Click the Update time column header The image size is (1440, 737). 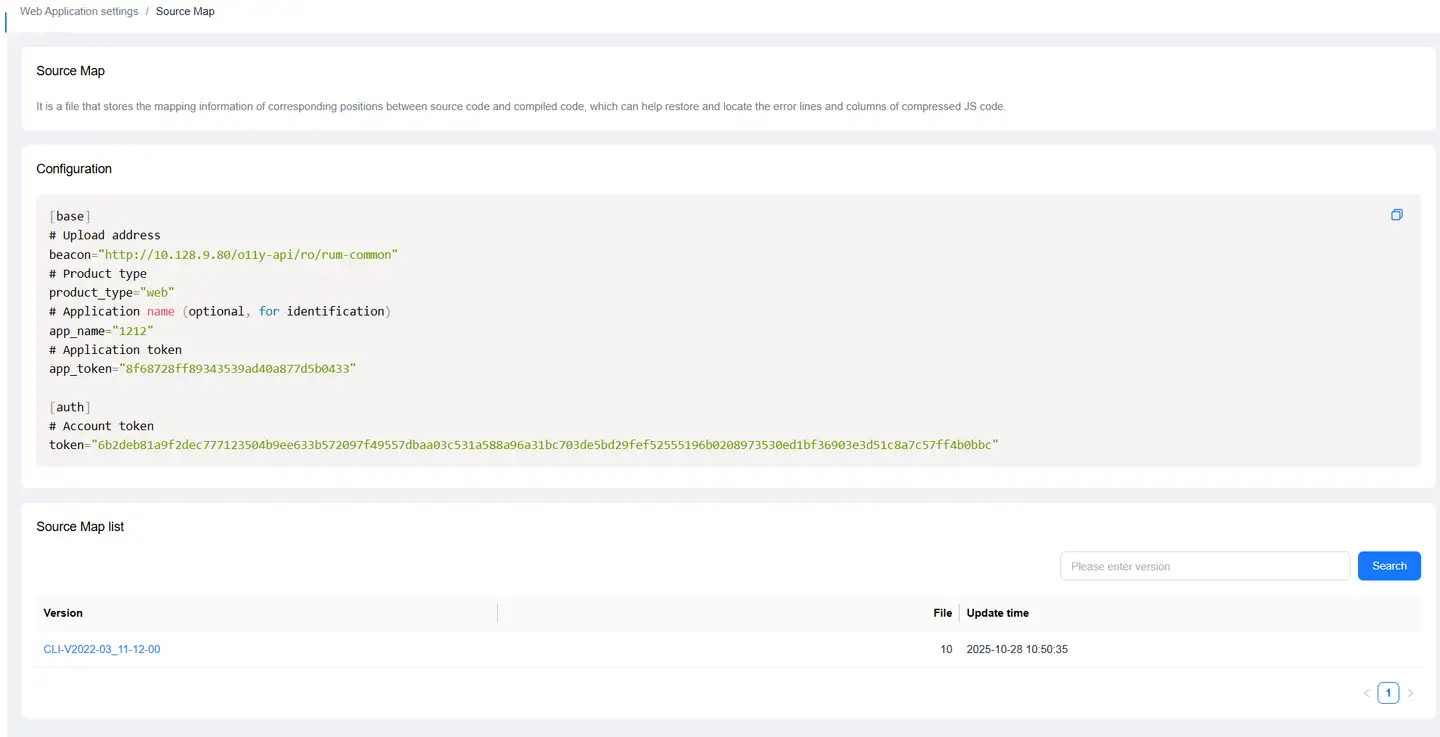pyautogui.click(x=997, y=613)
